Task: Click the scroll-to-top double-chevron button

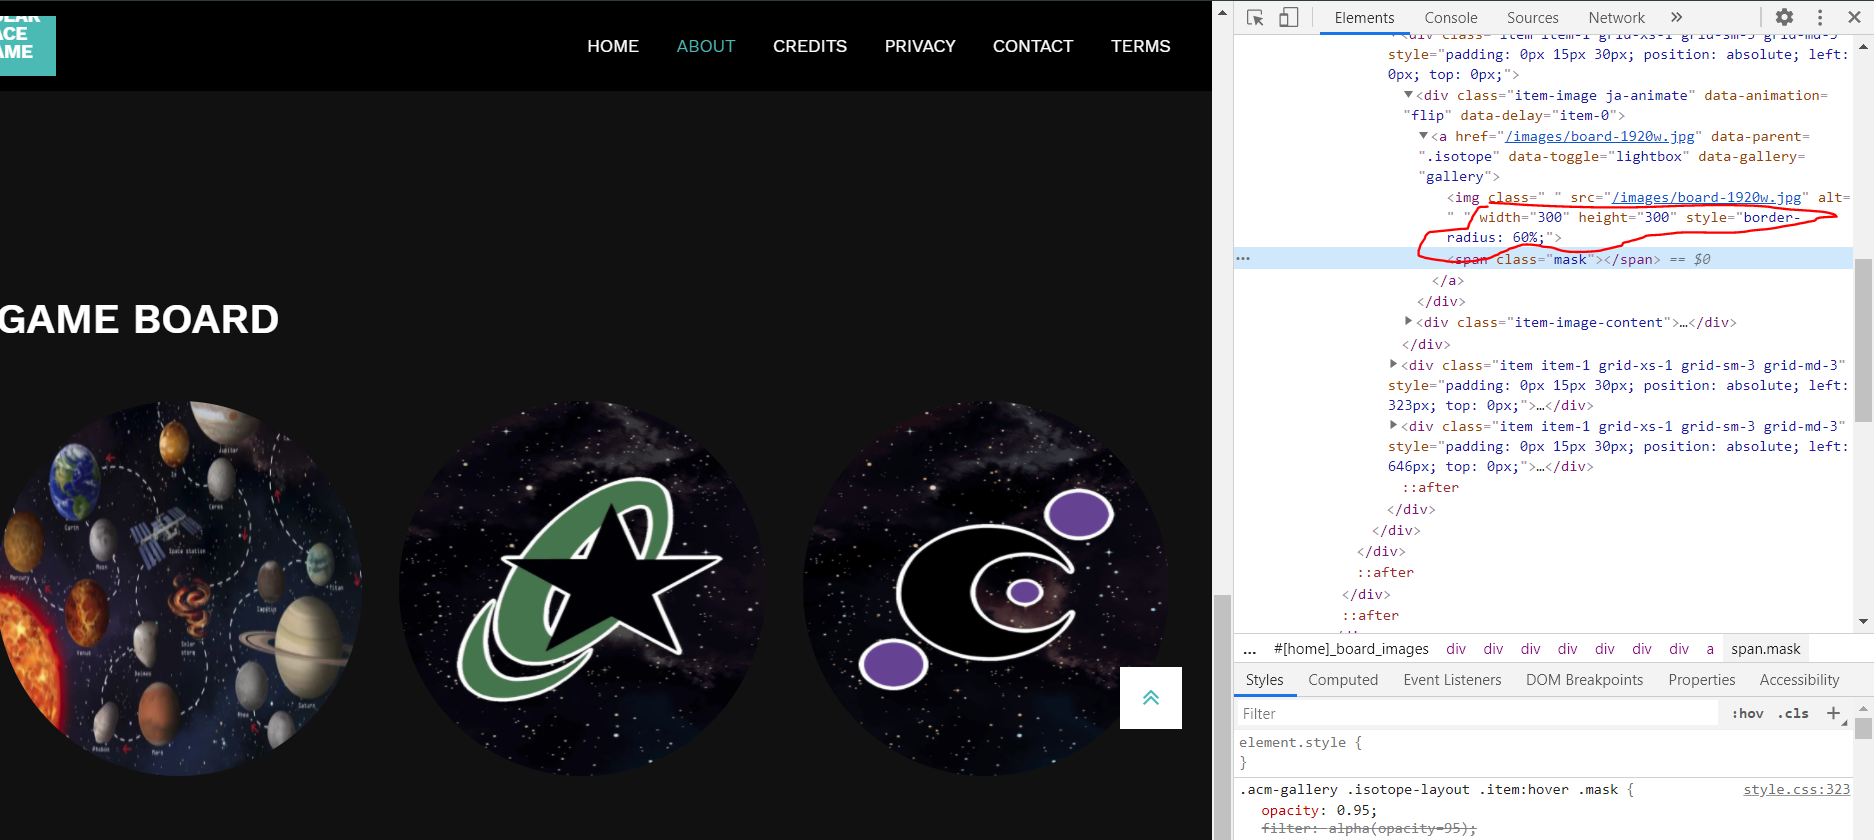Action: [1151, 698]
